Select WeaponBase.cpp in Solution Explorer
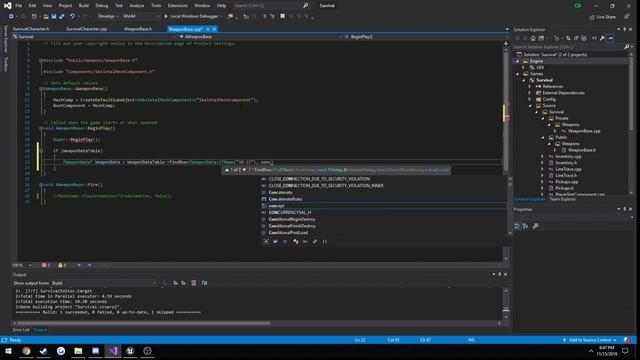Image resolution: width=640 pixels, height=360 pixels. click(x=584, y=131)
